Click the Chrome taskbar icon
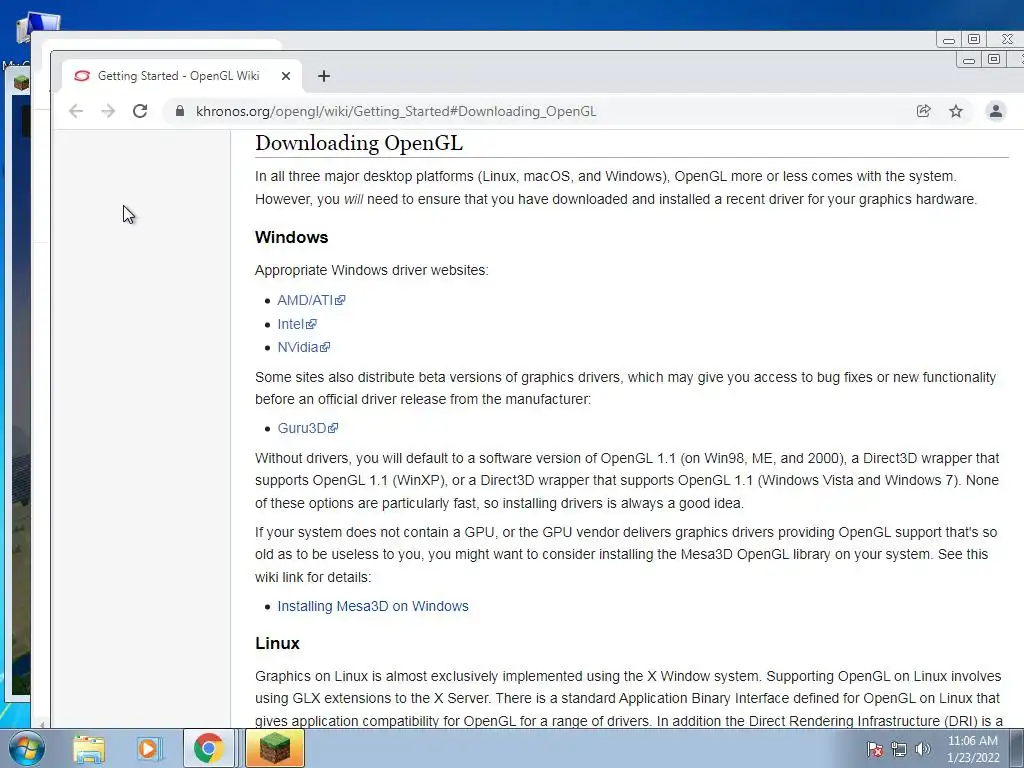Image resolution: width=1024 pixels, height=768 pixels. tap(208, 748)
